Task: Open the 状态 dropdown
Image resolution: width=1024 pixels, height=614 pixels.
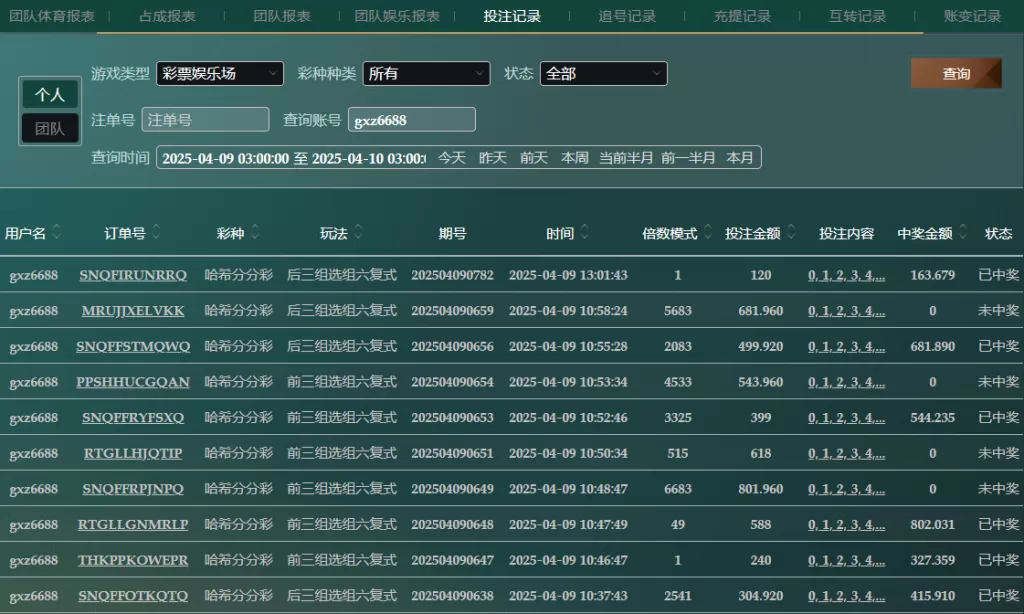Action: [603, 74]
